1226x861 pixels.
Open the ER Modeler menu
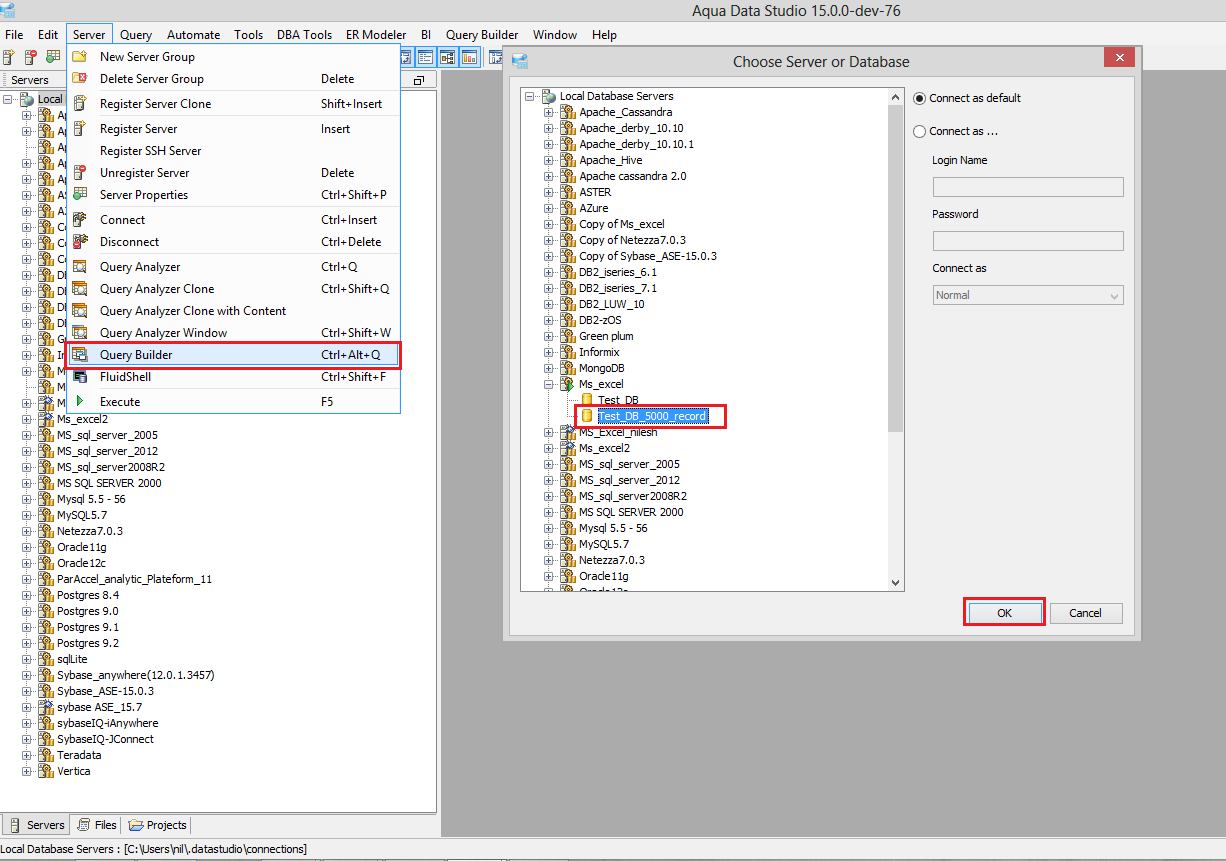376,34
